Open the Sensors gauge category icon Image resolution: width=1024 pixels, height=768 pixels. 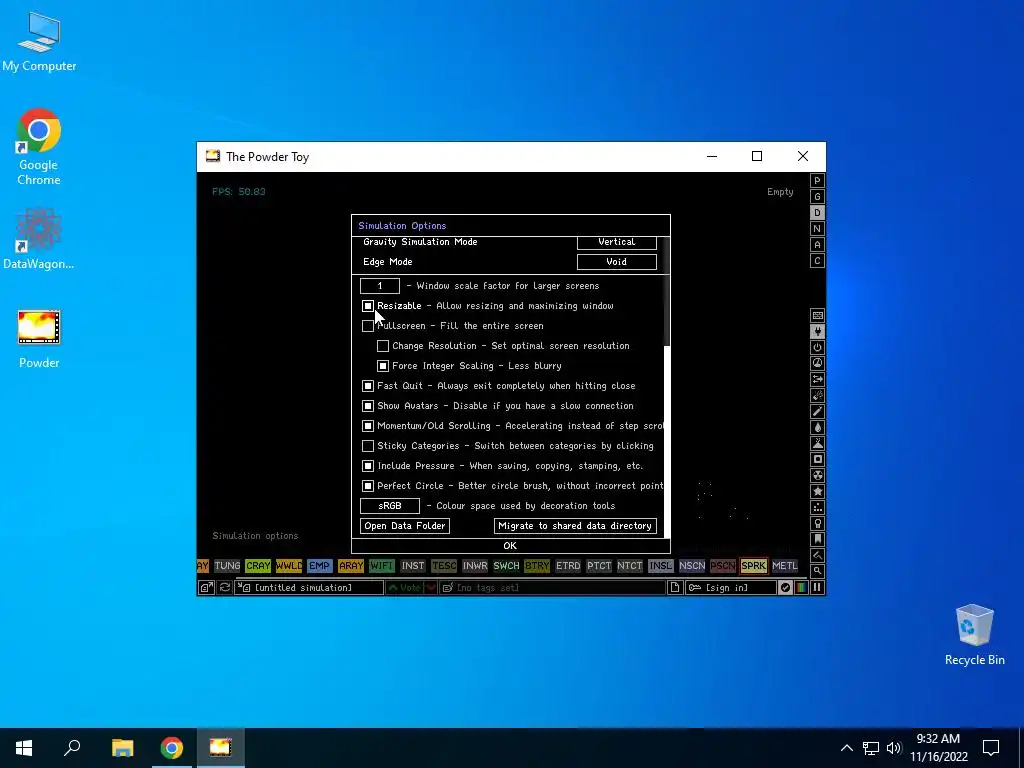tap(817, 363)
